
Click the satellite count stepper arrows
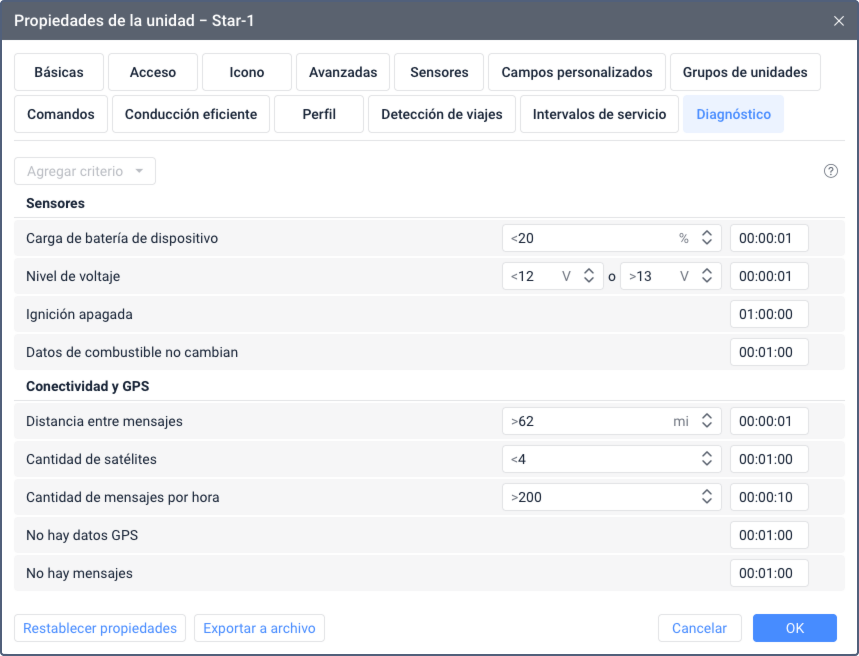point(706,459)
